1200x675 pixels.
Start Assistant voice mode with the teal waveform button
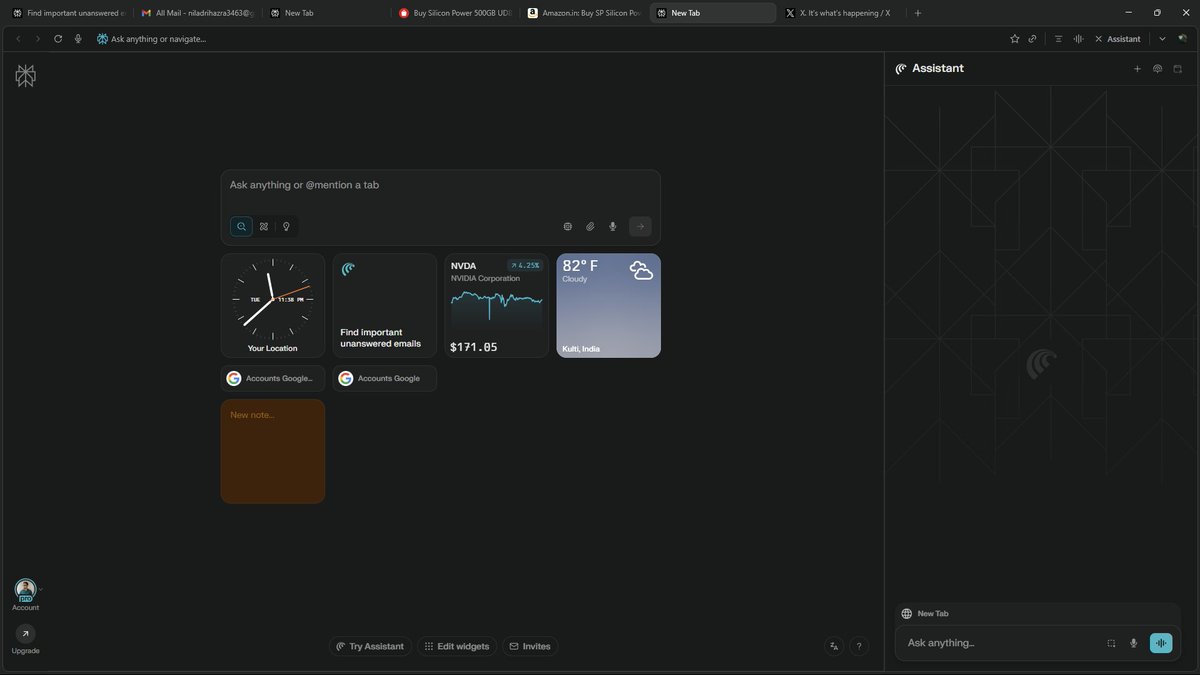(1161, 643)
